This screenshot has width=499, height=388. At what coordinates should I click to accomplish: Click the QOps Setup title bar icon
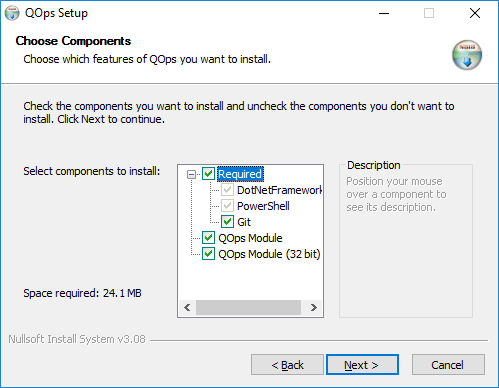click(x=12, y=13)
